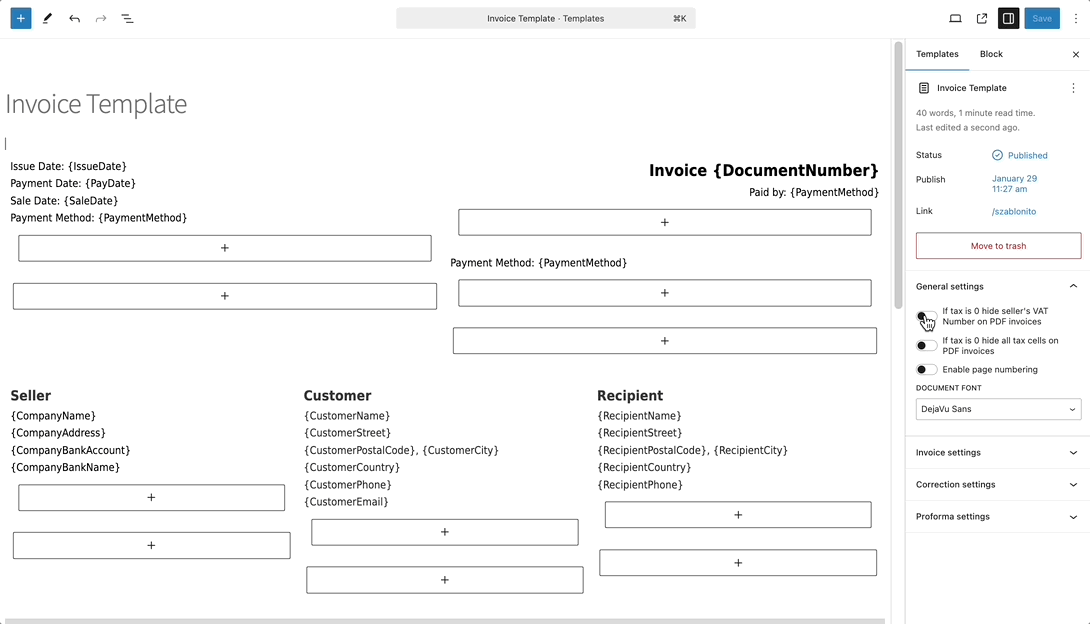Open Invoice Template actions three-dot menu
Image resolution: width=1090 pixels, height=624 pixels.
pyautogui.click(x=1073, y=88)
